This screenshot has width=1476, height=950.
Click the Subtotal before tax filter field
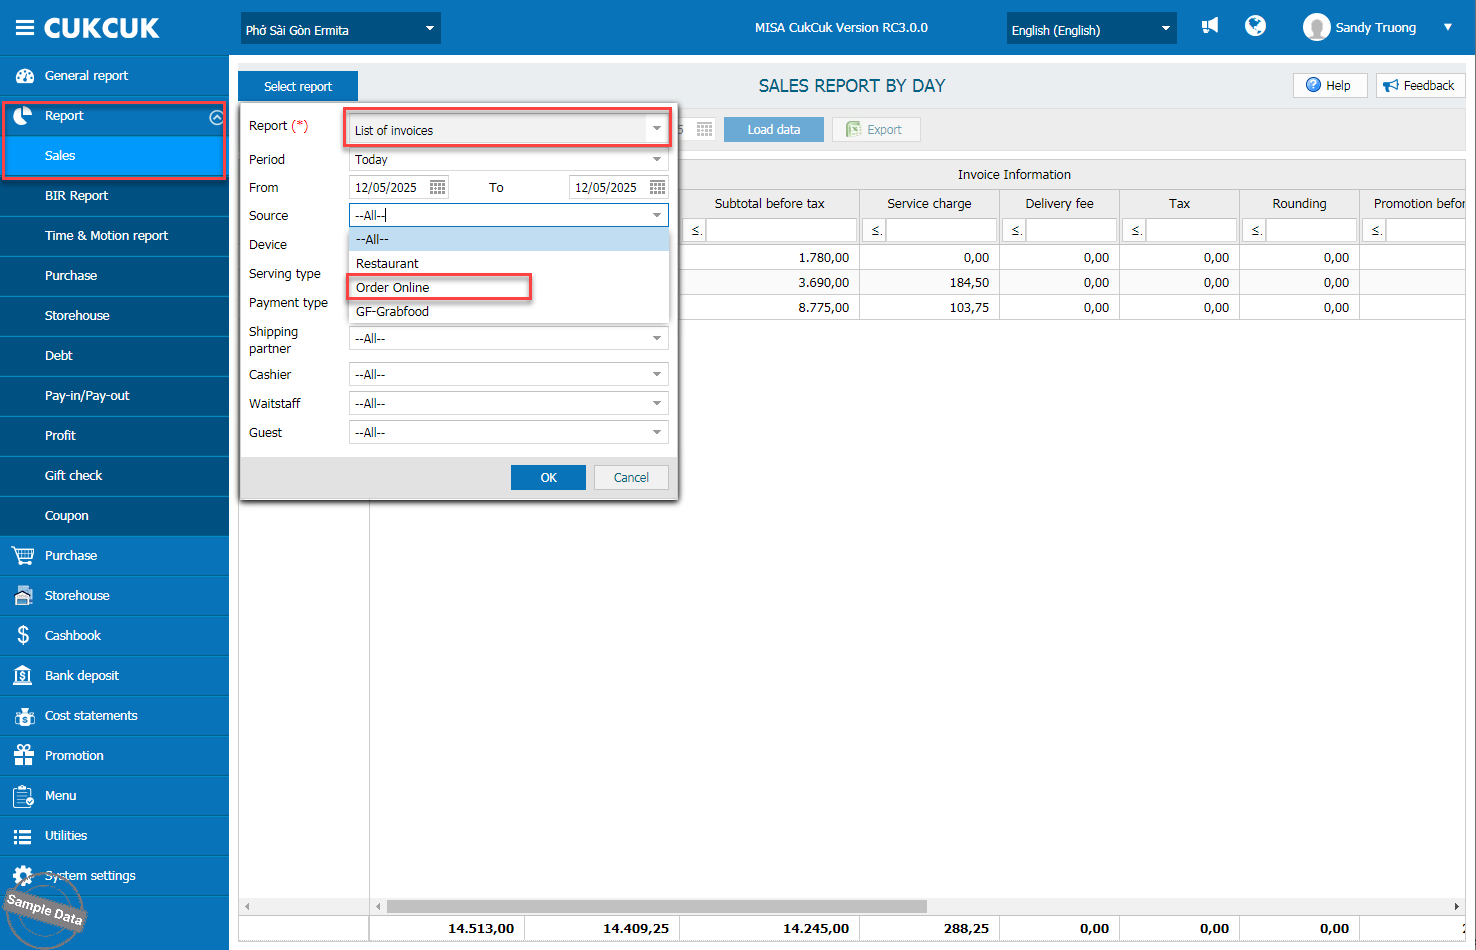[780, 230]
